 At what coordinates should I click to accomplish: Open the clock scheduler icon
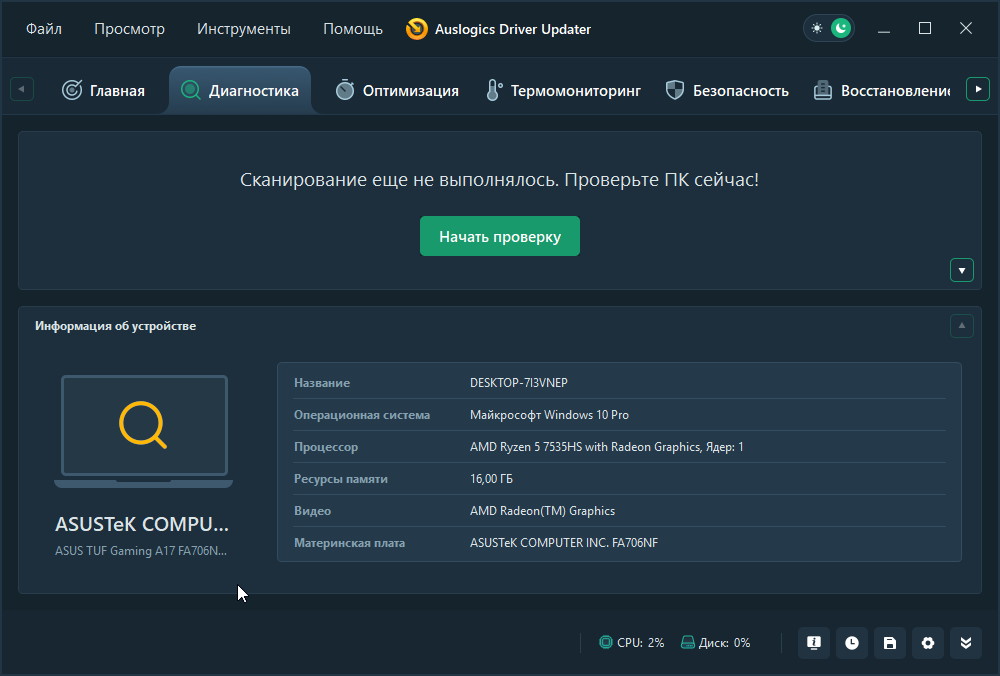[852, 643]
